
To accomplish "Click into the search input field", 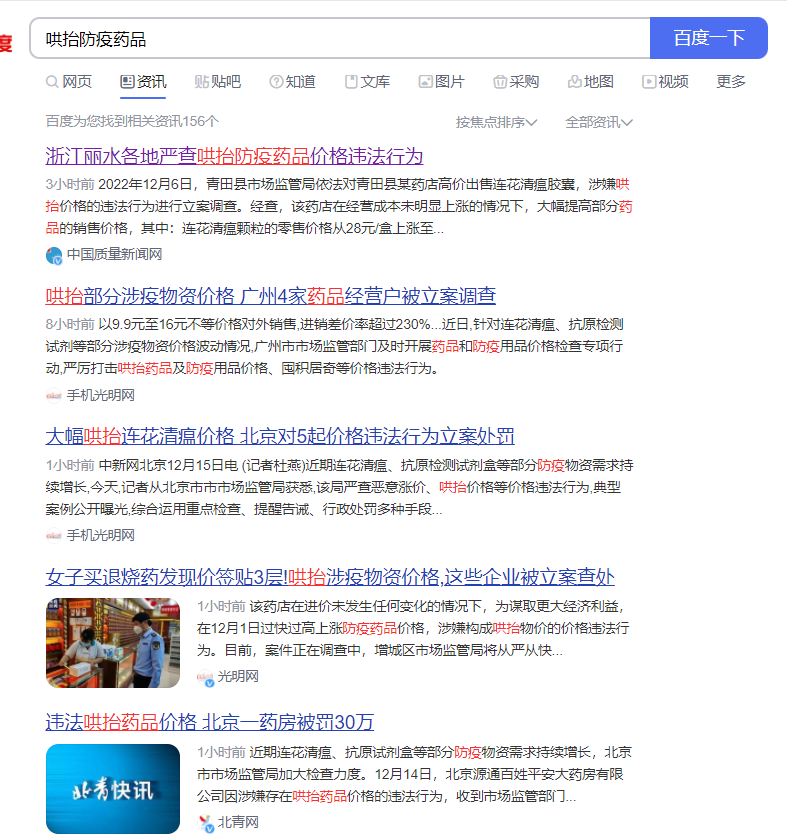I will [340, 39].
